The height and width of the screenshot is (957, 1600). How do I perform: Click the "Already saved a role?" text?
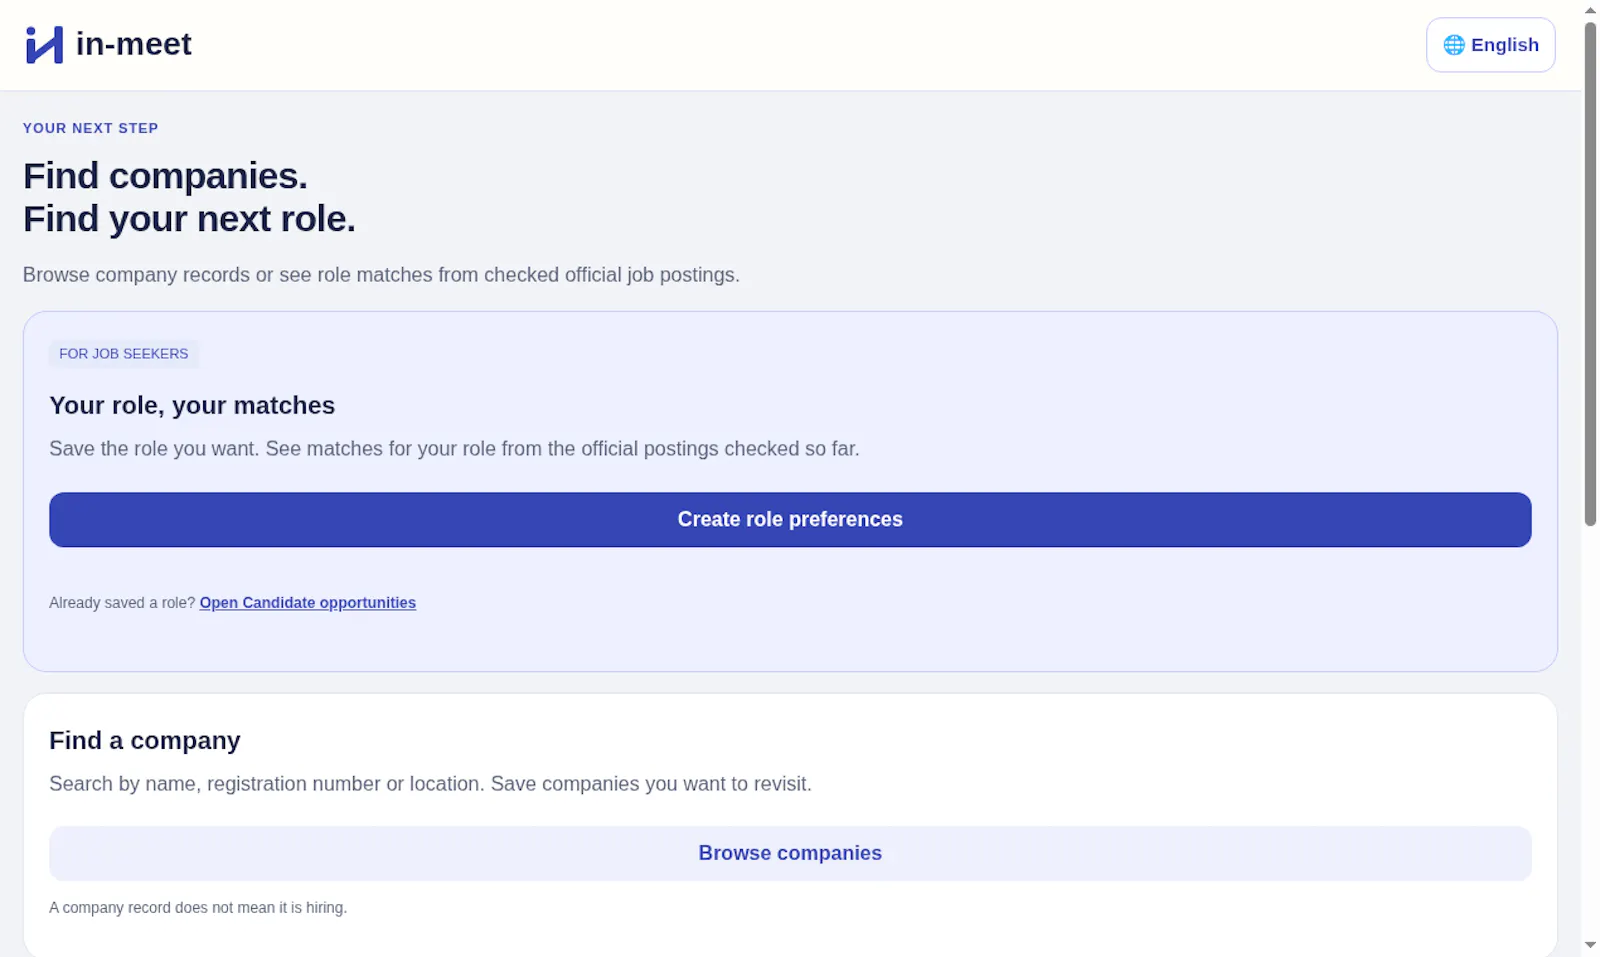coord(122,603)
